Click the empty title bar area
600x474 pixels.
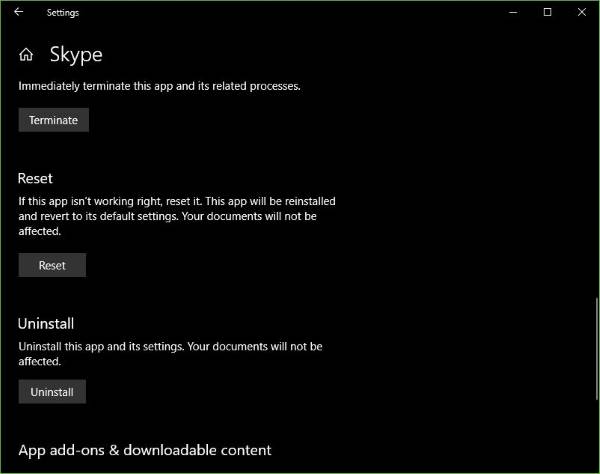pyautogui.click(x=300, y=12)
